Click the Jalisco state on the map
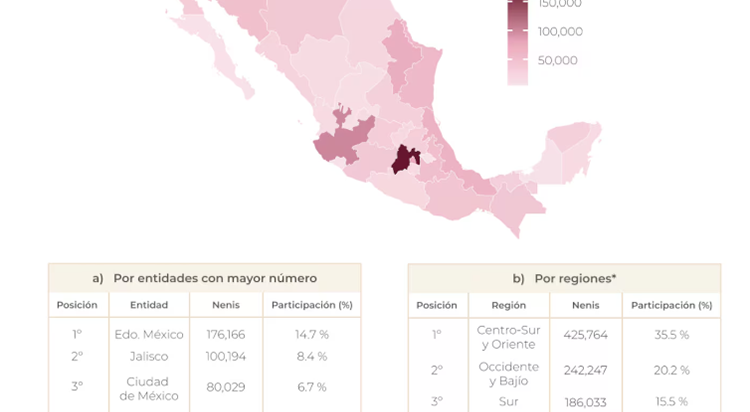The width and height of the screenshot is (750, 412). click(x=339, y=147)
